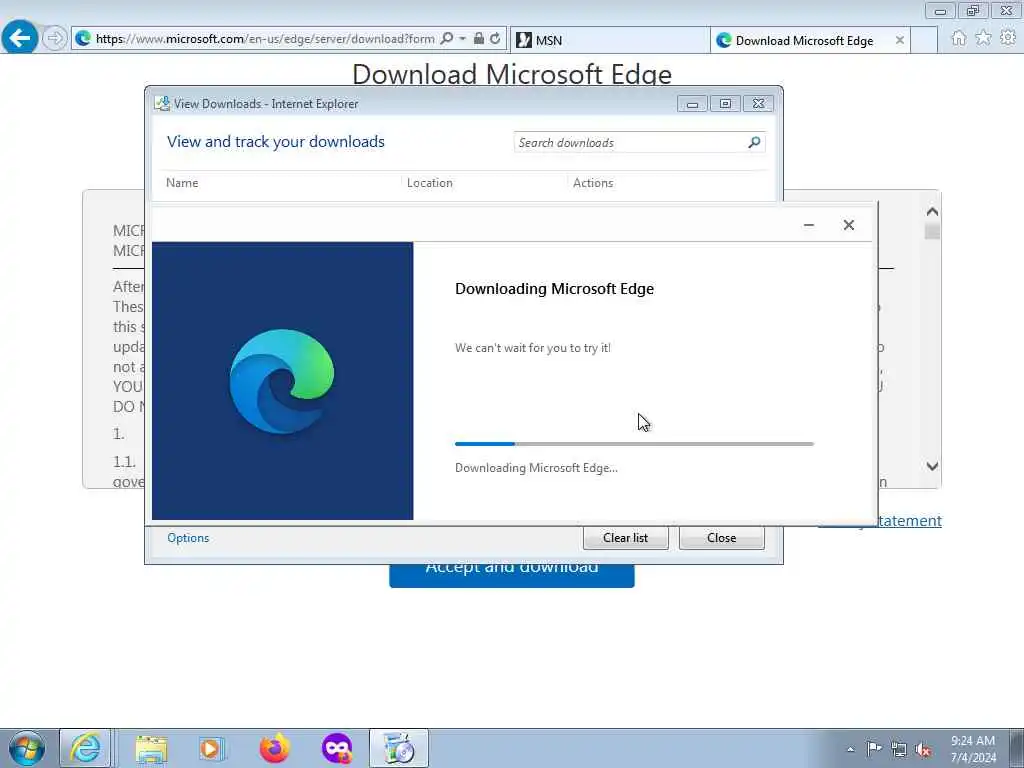
Task: Open the Internet Explorer Home icon
Action: (x=959, y=38)
